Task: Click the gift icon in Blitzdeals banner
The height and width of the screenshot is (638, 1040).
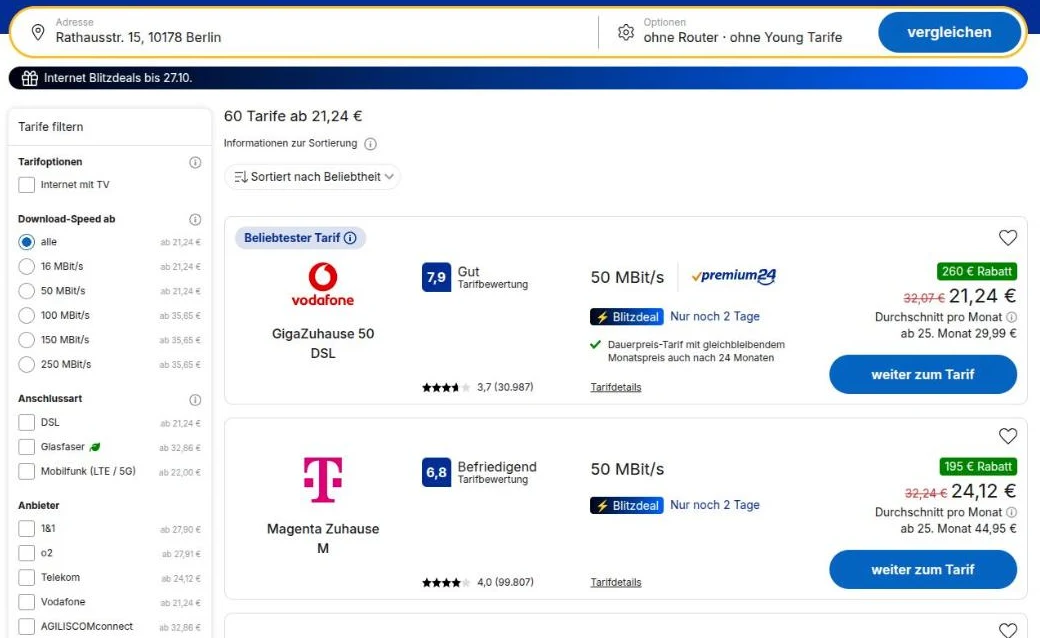Action: [x=30, y=78]
